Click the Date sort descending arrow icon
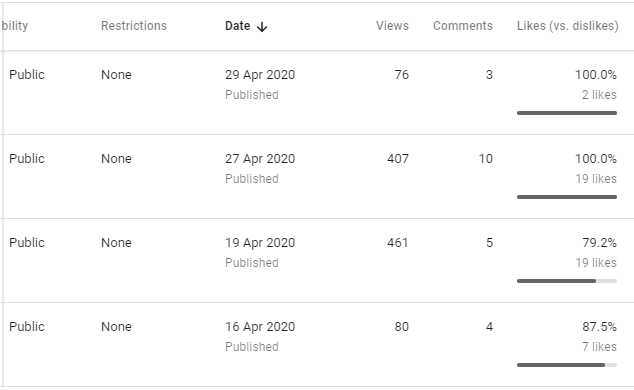The image size is (634, 390). [262, 27]
